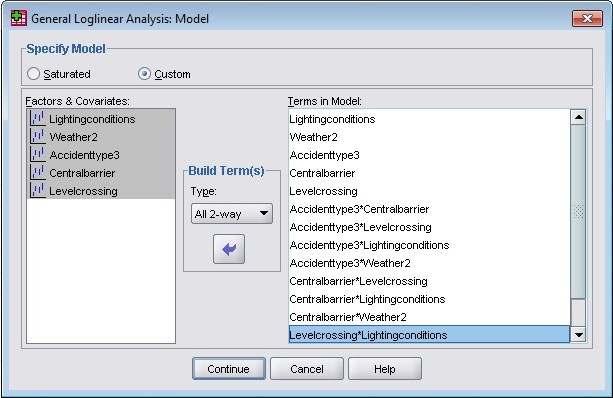Click the Weather2 variable icon in factors list
Screen dimensions: 613x398
[x=38, y=136]
